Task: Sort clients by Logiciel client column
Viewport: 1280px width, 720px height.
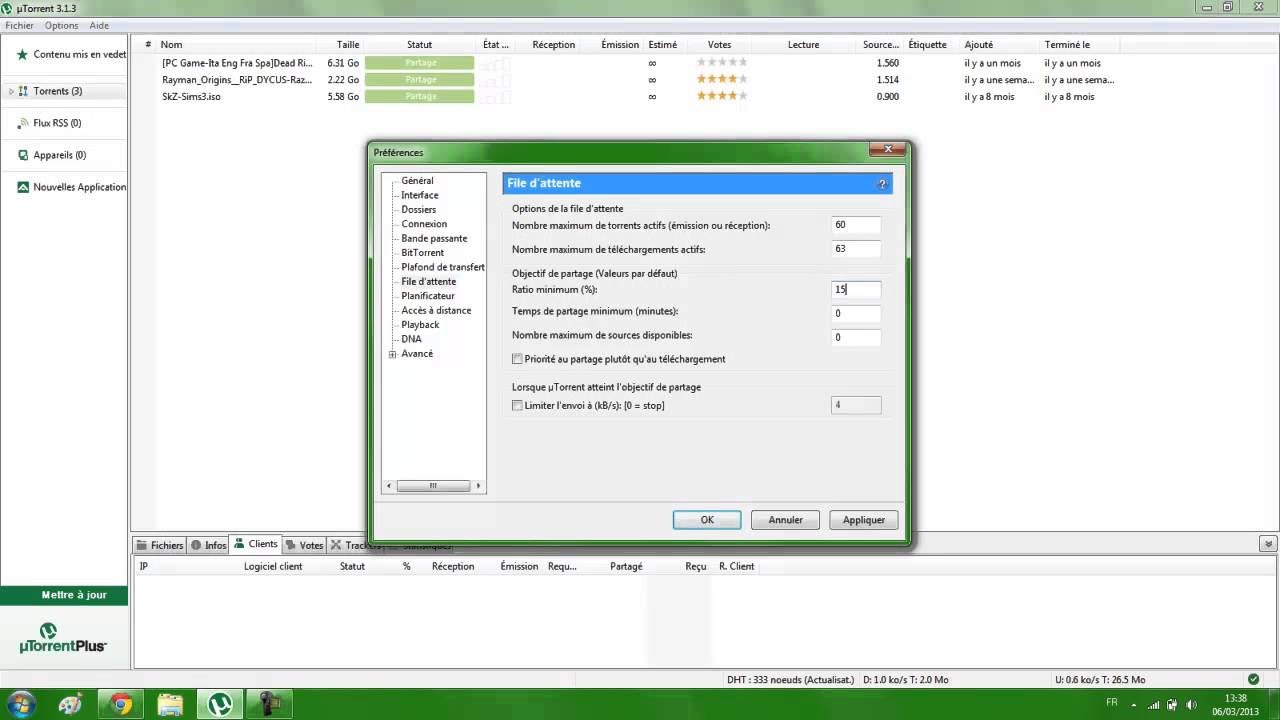Action: 273,567
